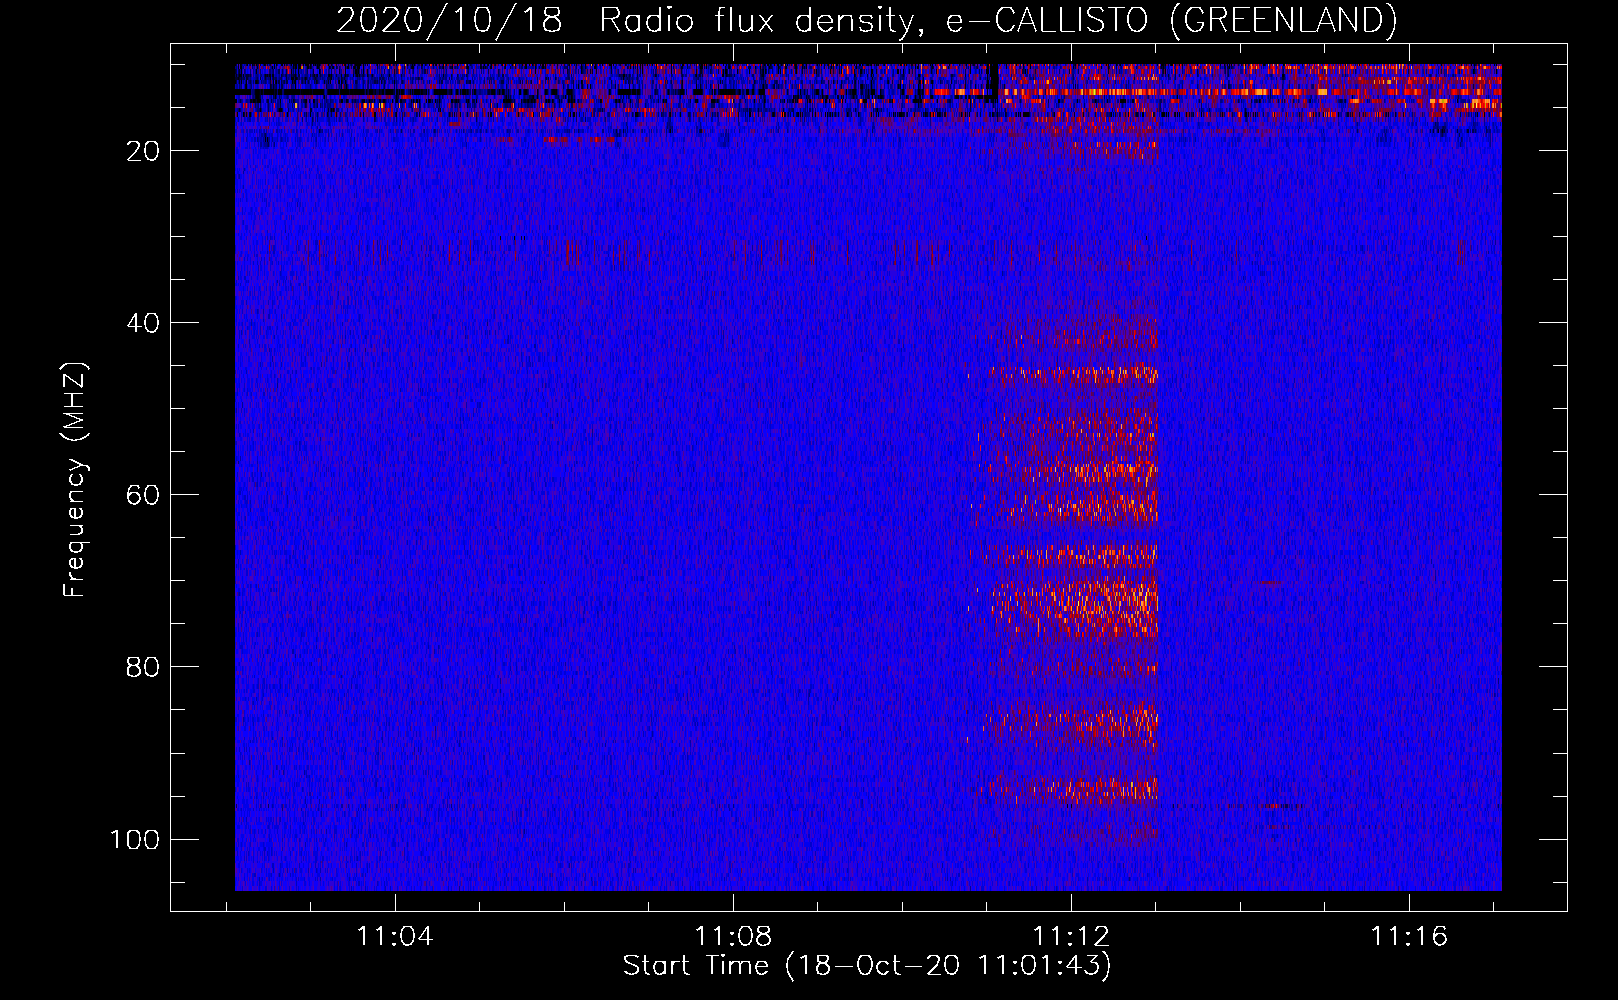
Task: Click the 60 frequency tick label
Action: tap(143, 495)
